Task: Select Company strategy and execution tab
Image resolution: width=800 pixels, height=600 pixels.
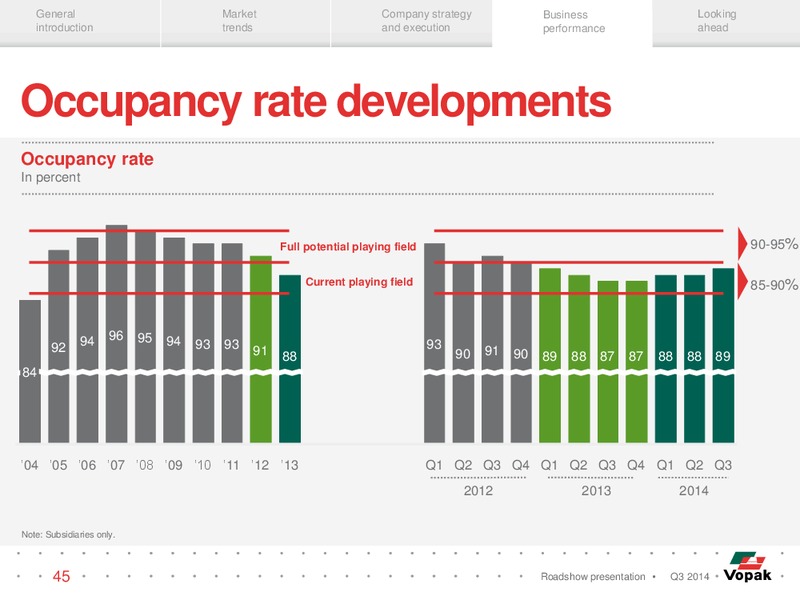Action: (x=412, y=21)
